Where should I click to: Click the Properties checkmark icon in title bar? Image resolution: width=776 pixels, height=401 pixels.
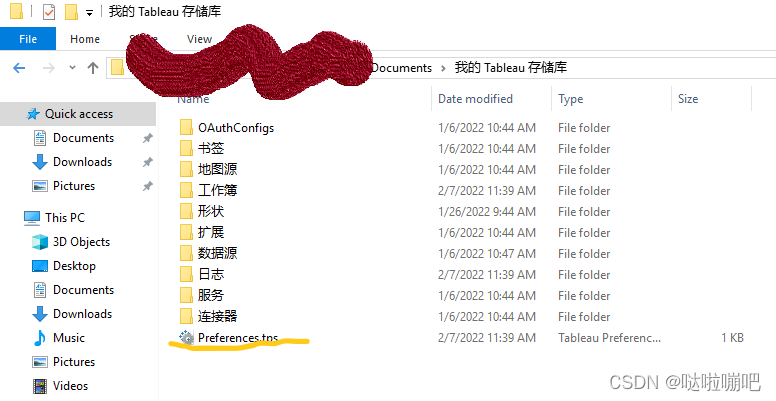coord(48,11)
